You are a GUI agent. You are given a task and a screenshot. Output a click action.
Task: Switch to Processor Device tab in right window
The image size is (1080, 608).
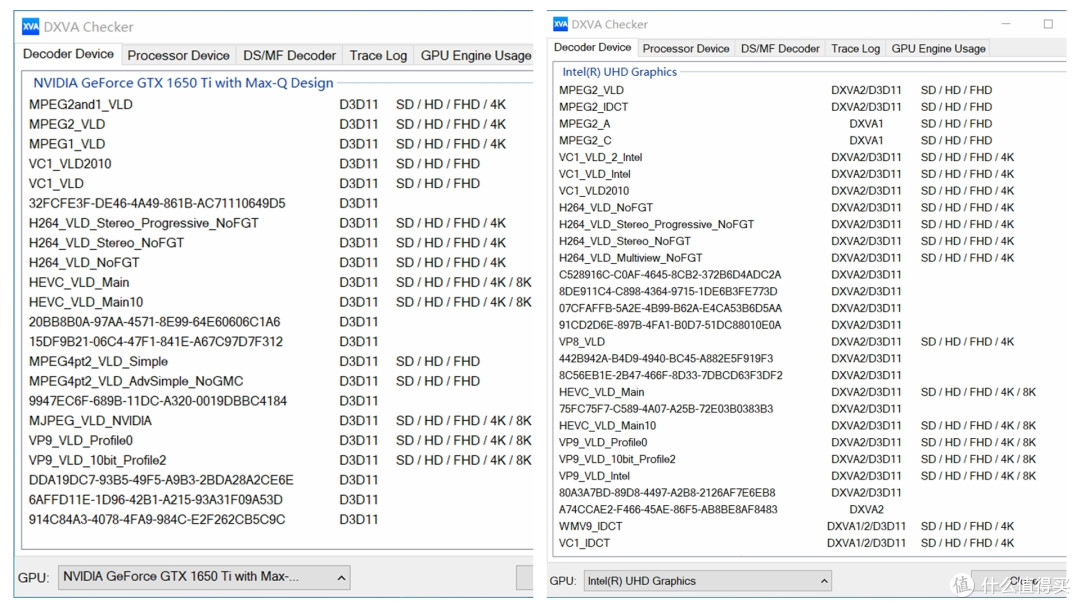pos(685,48)
